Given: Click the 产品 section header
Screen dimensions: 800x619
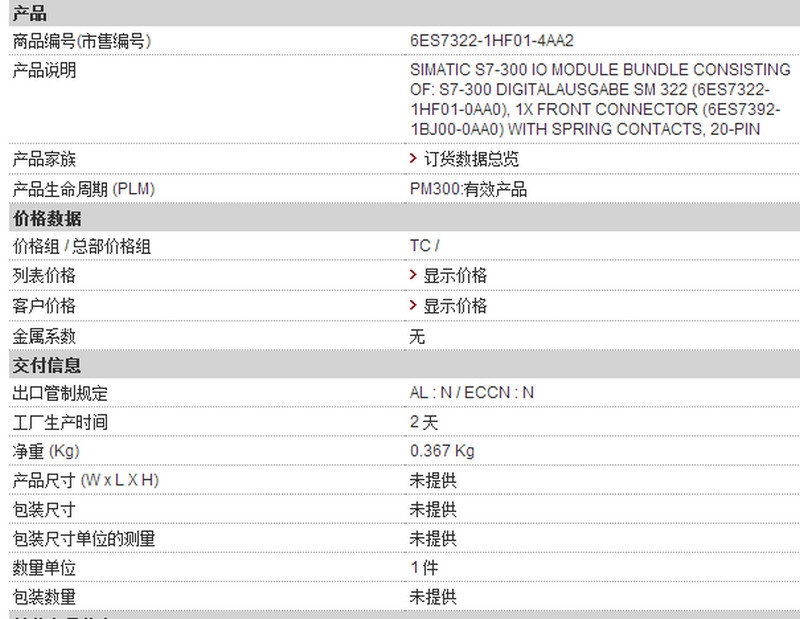Looking at the screenshot, I should (x=30, y=13).
